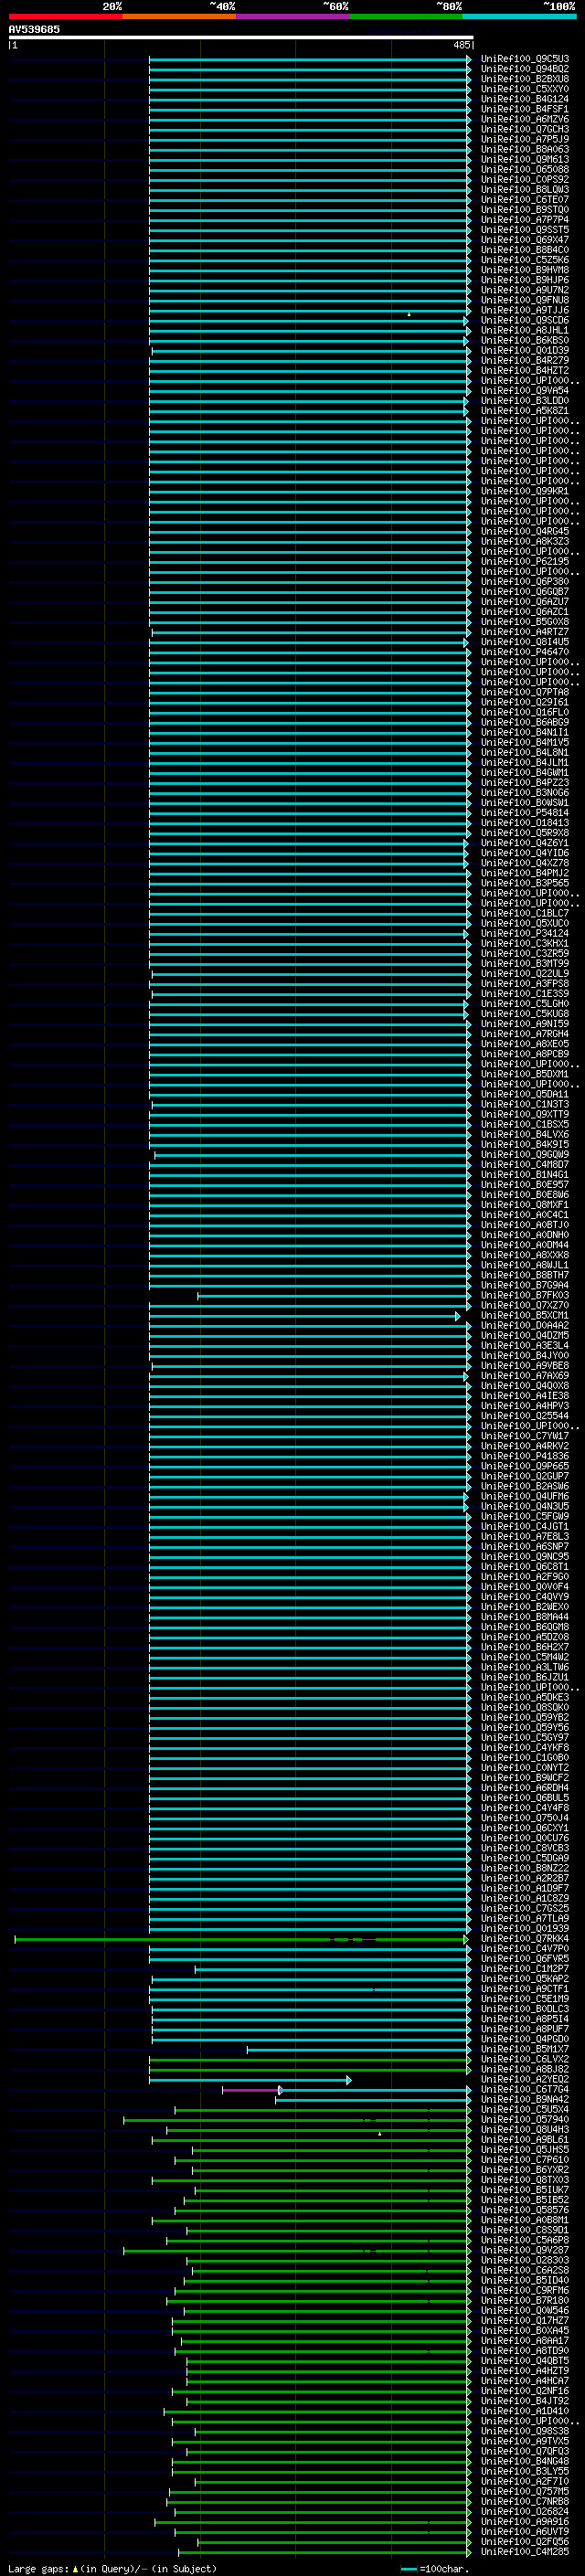Click label UniRef100_C4JGT1
This screenshot has width=585, height=2576.
[525, 1526]
